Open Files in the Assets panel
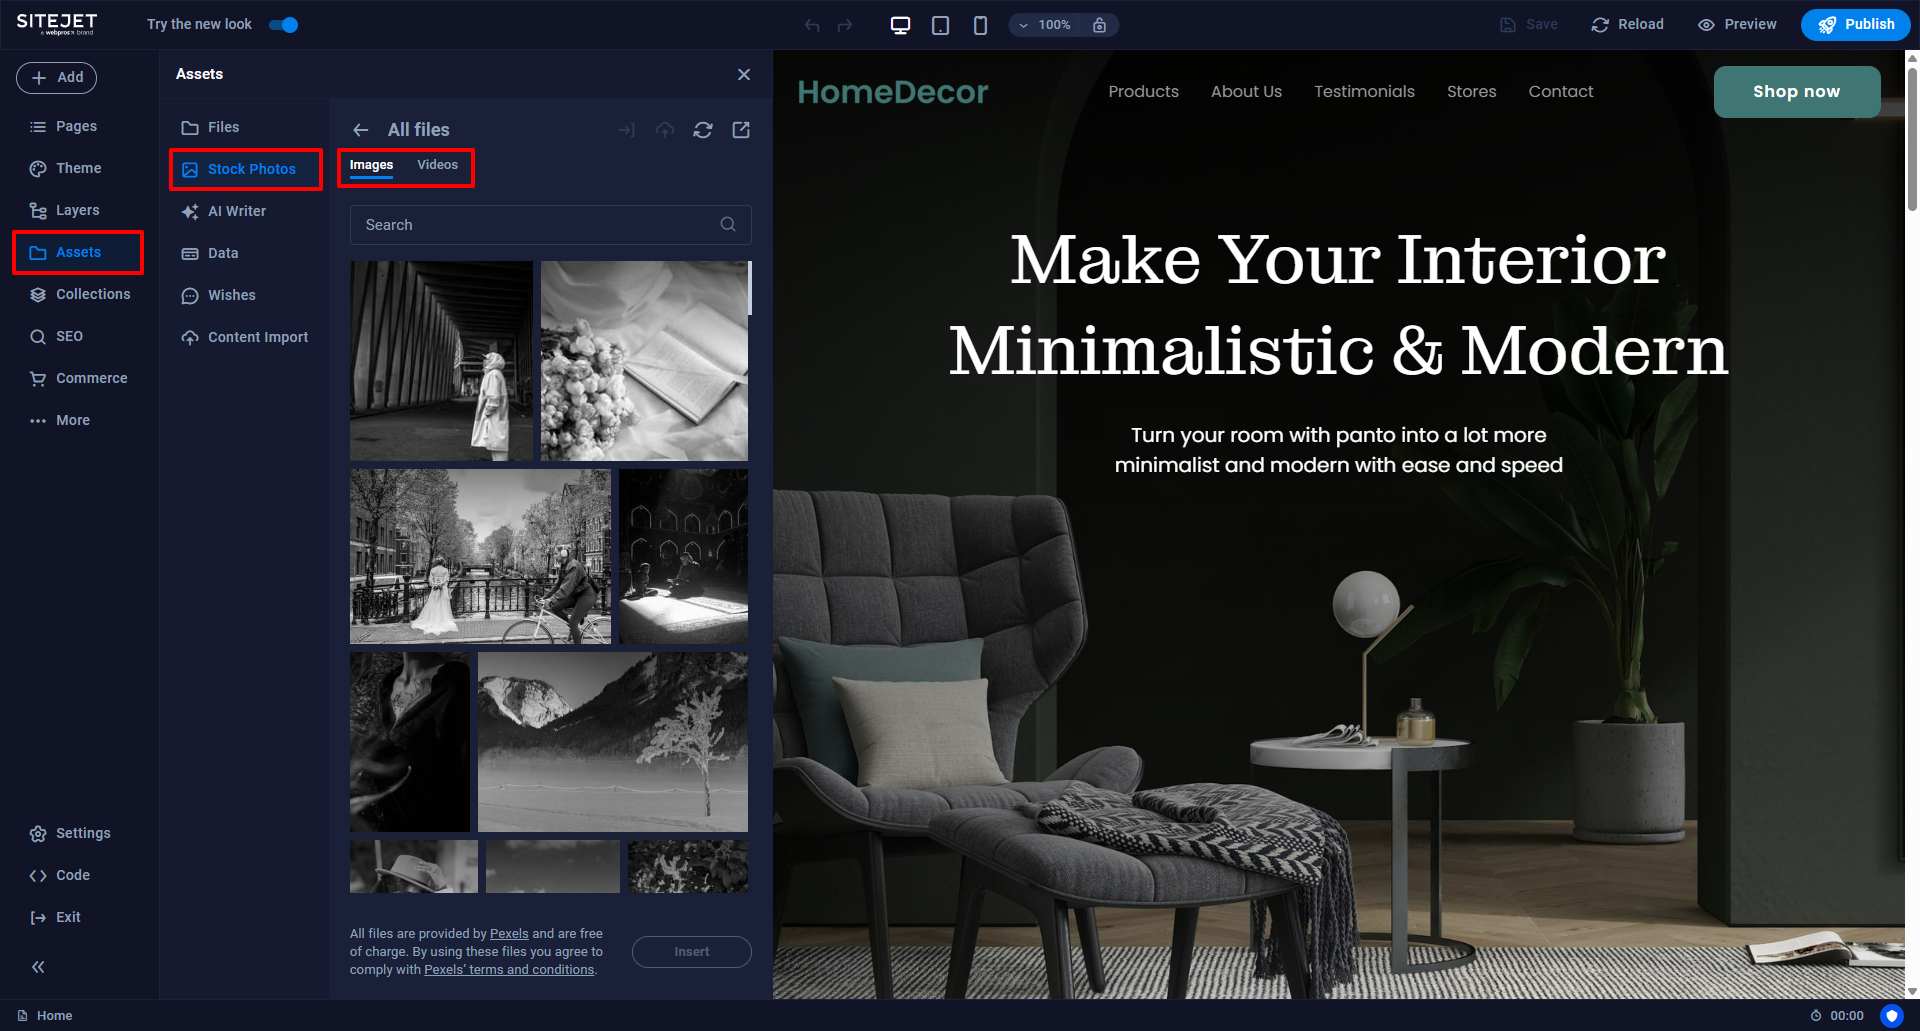Screen dimensions: 1920x1031 tap(210, 127)
